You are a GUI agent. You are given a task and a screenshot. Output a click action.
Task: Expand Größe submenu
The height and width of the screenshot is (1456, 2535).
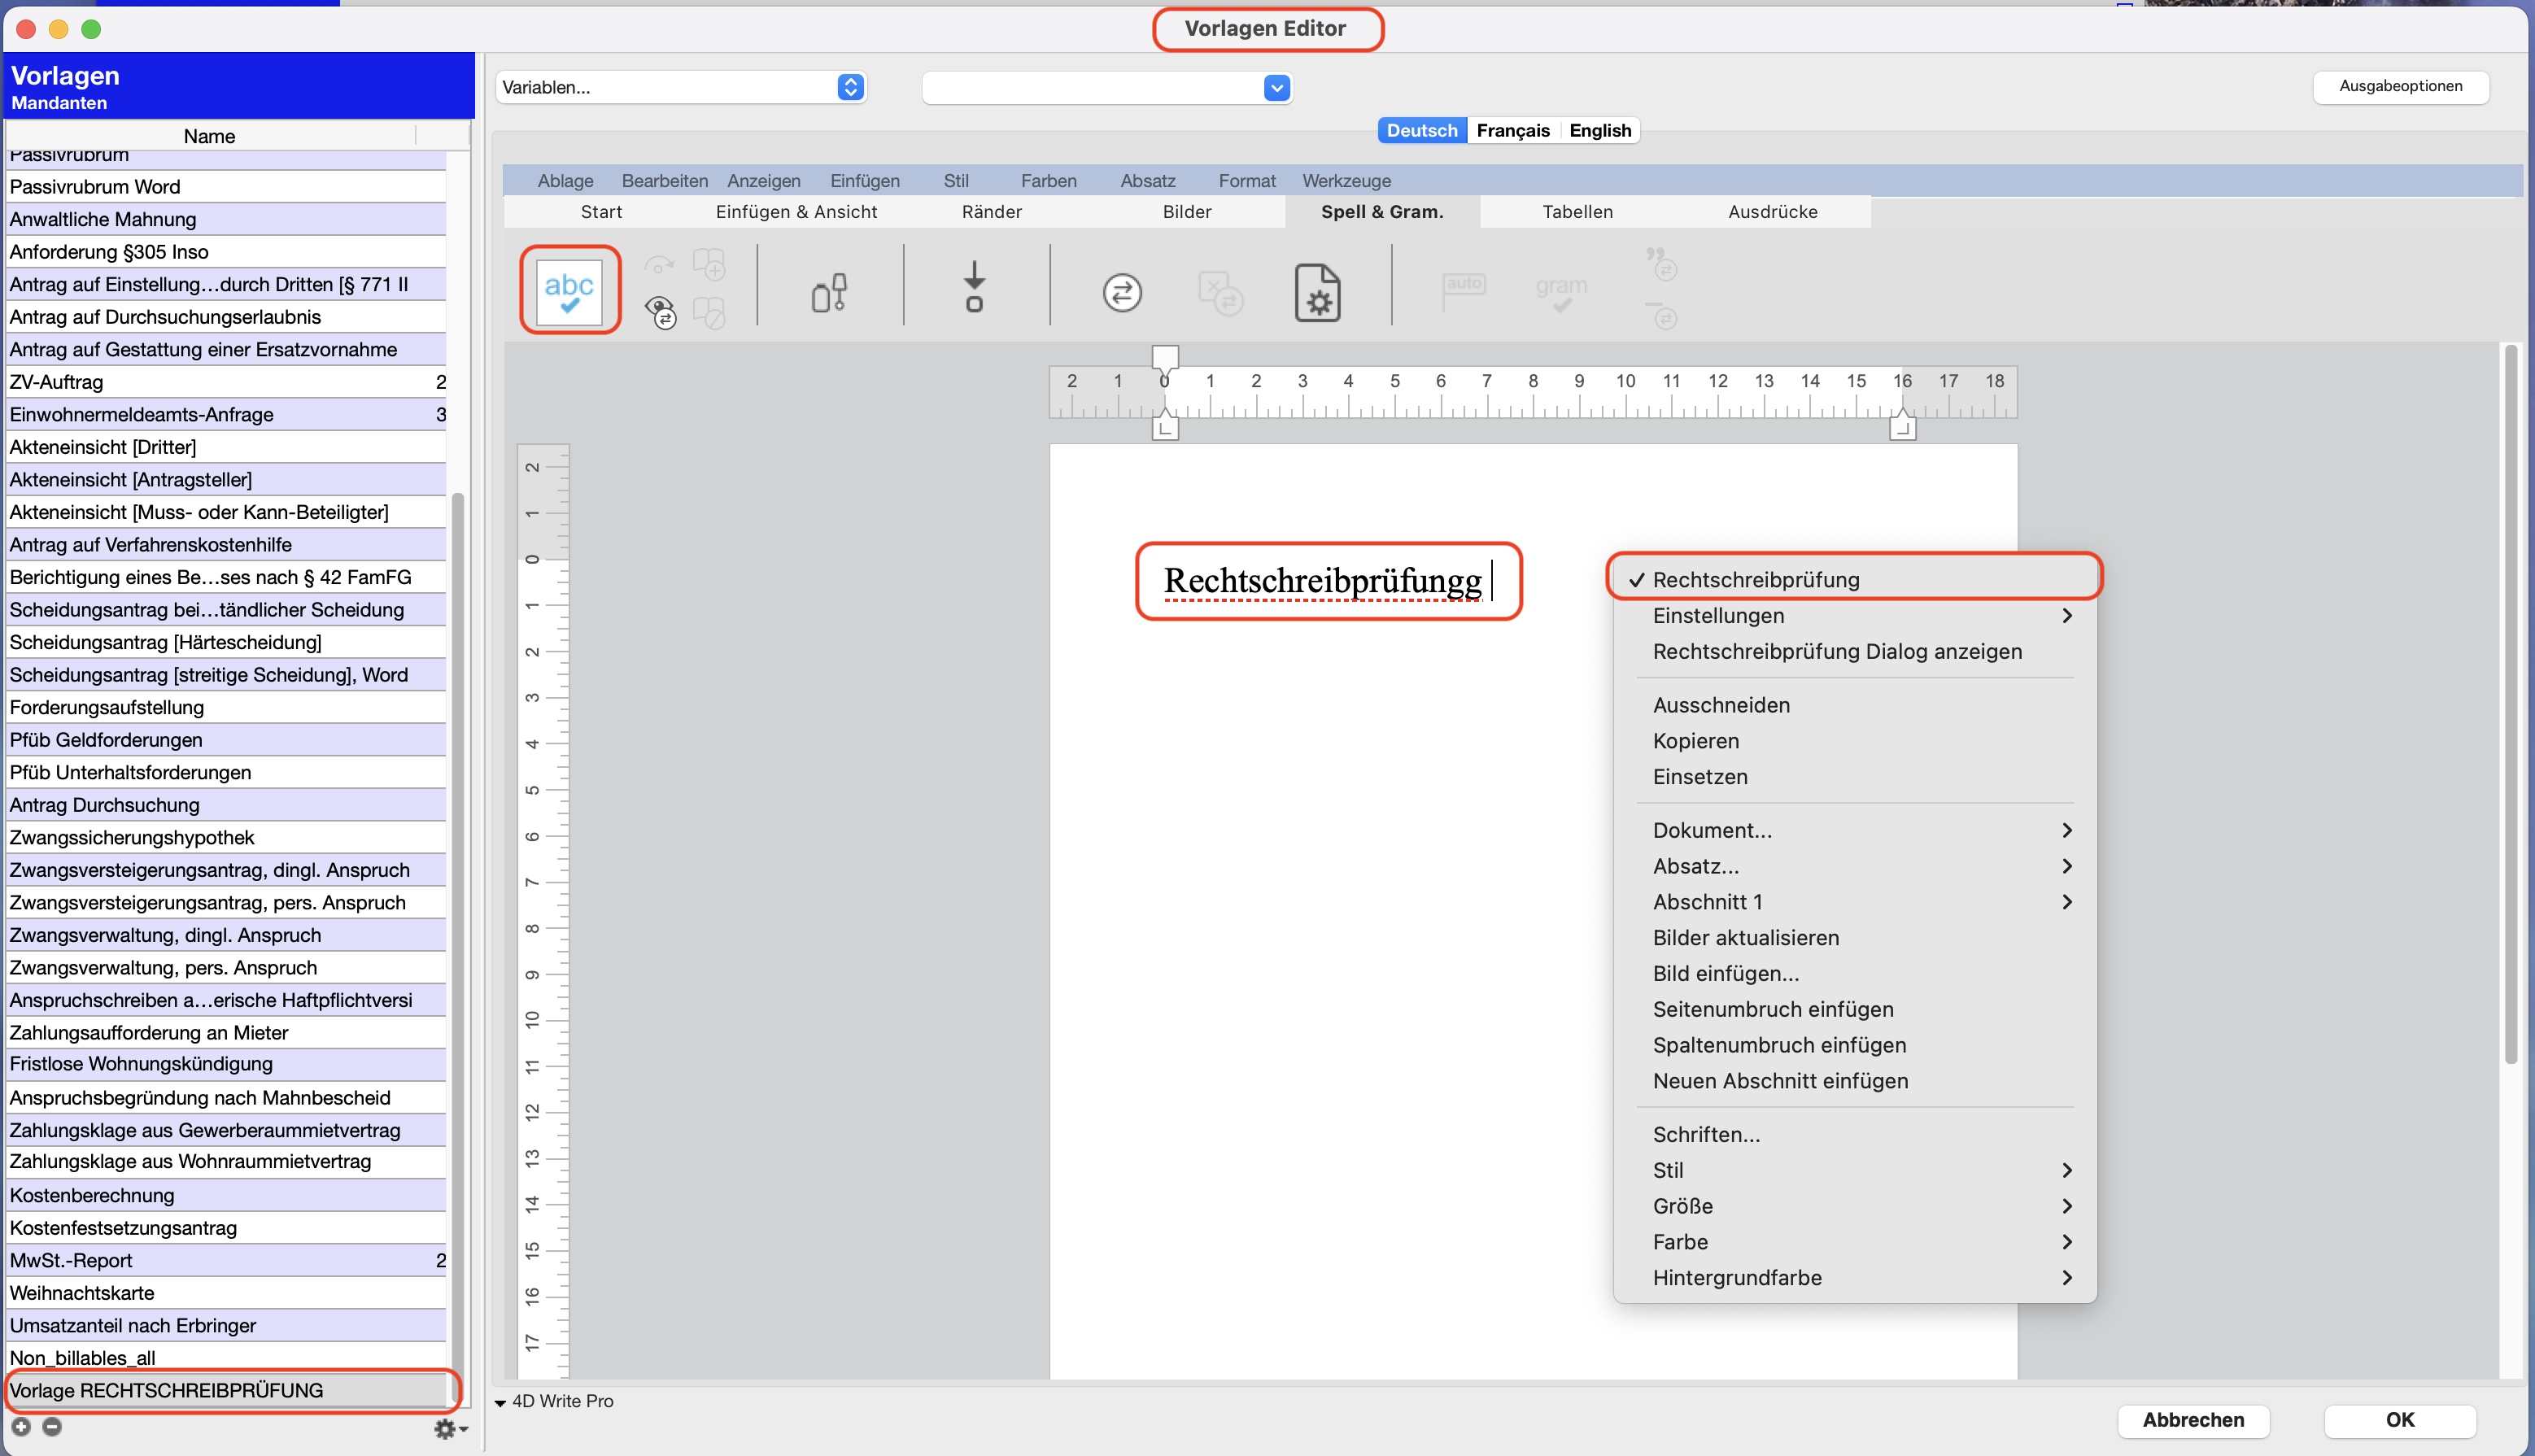[x=1854, y=1206]
